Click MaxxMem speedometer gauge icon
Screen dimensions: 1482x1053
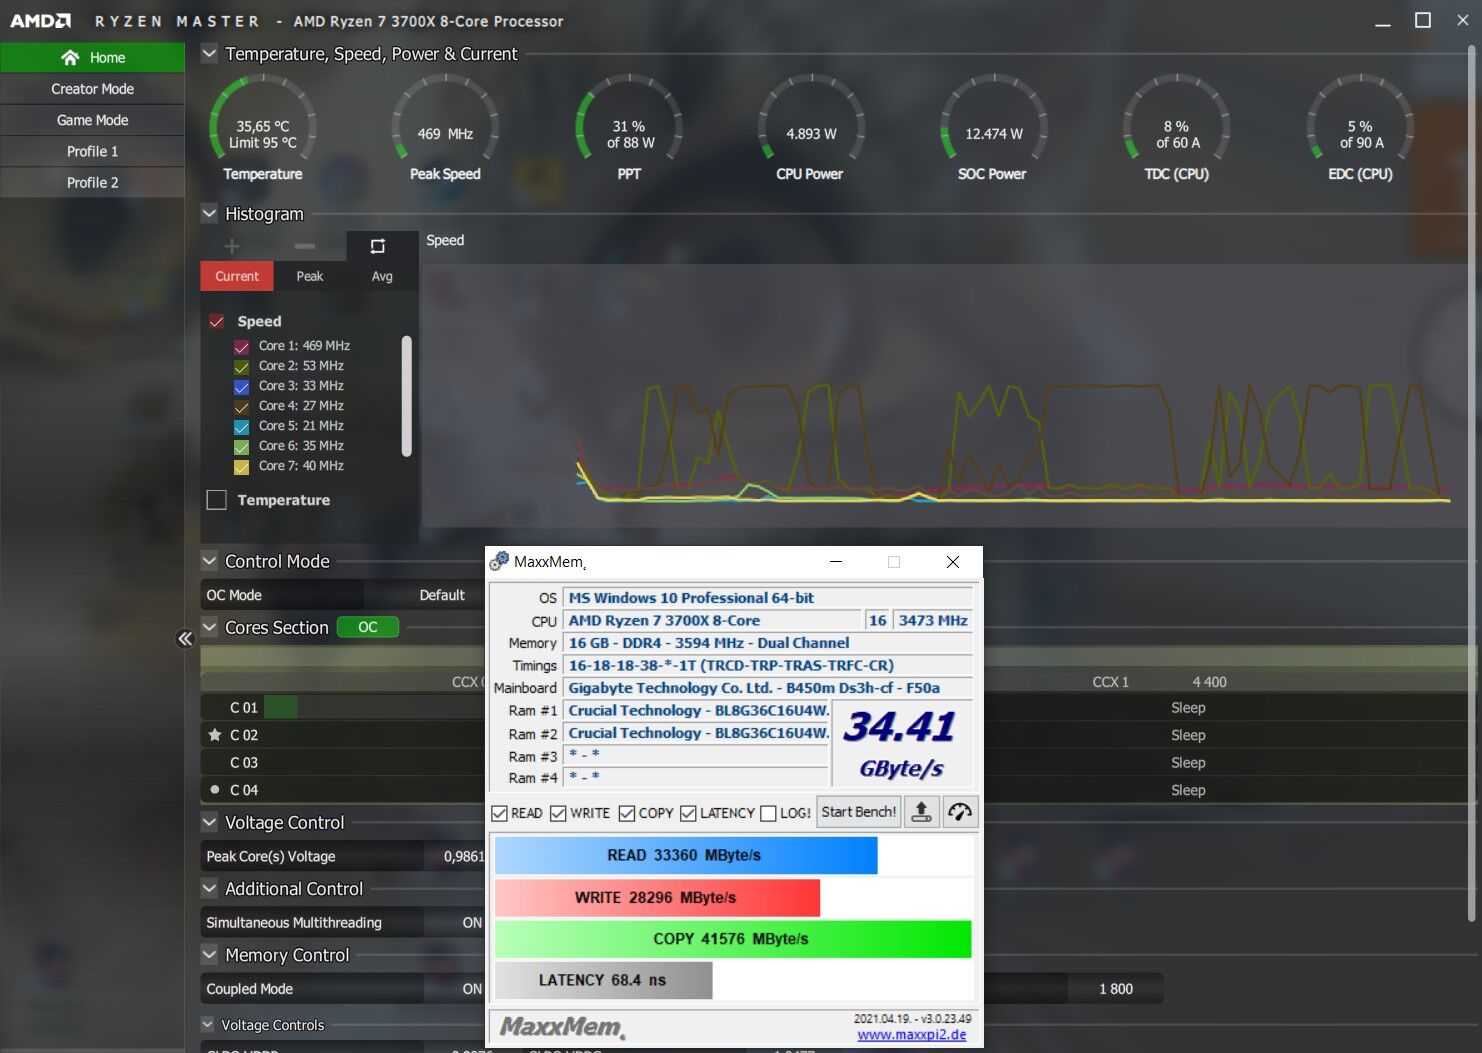960,812
